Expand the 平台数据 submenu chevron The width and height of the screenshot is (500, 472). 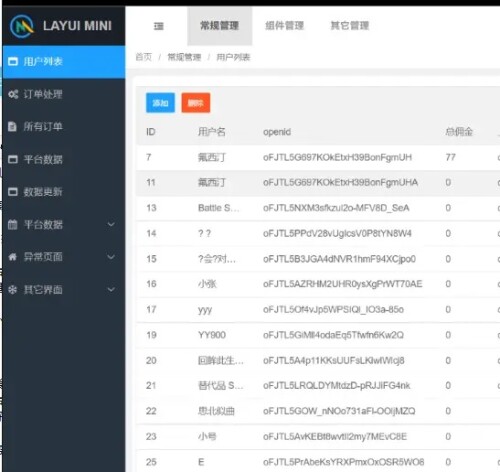coord(111,224)
